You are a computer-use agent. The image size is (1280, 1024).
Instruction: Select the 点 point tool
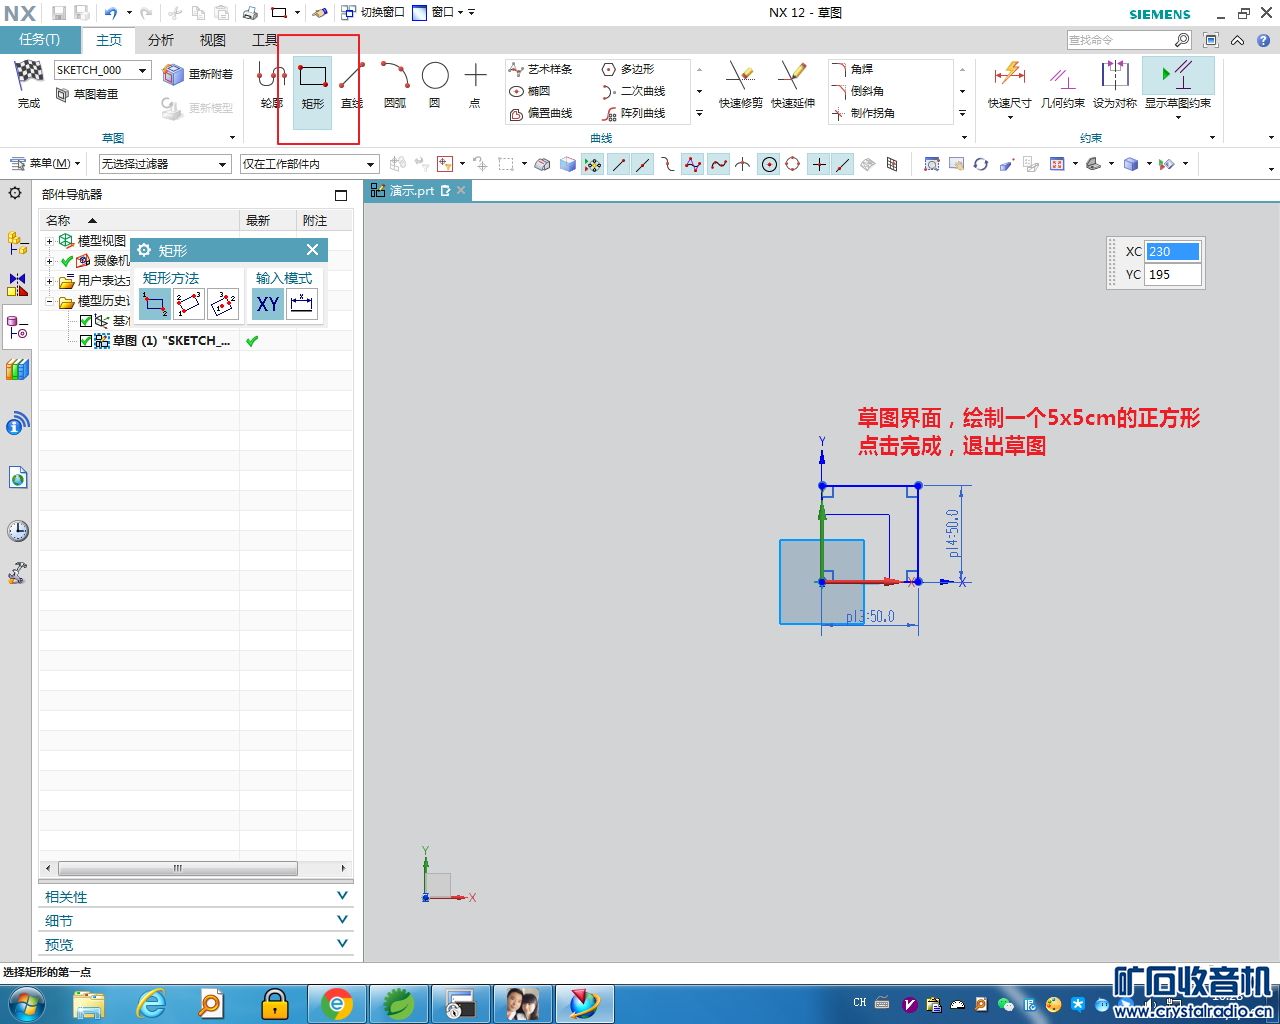click(475, 84)
